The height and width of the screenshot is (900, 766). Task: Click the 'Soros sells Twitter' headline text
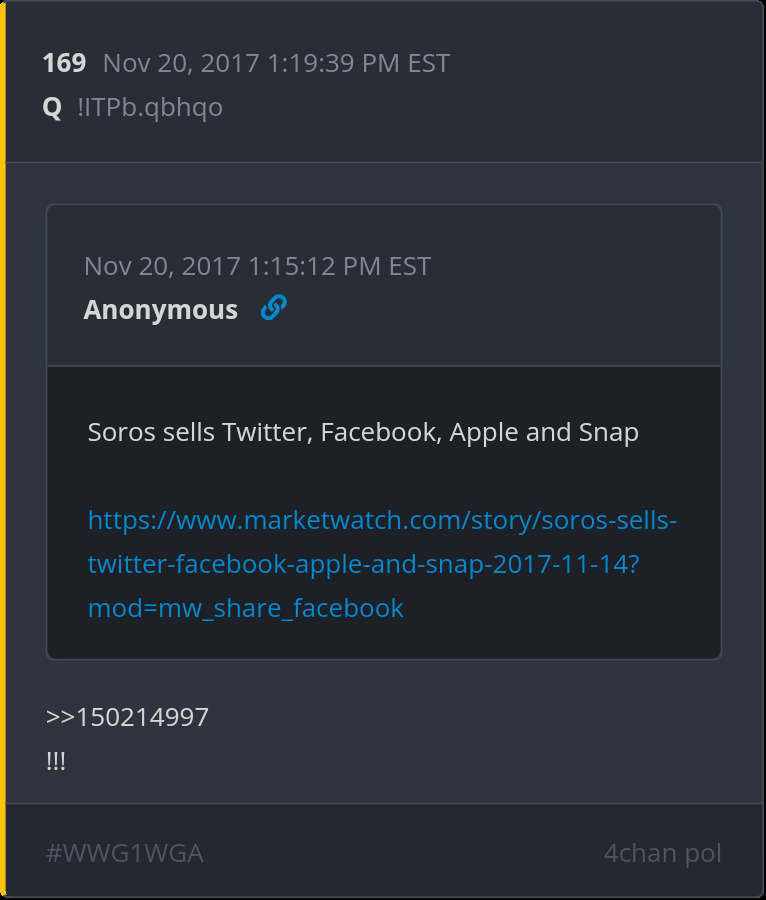363,432
